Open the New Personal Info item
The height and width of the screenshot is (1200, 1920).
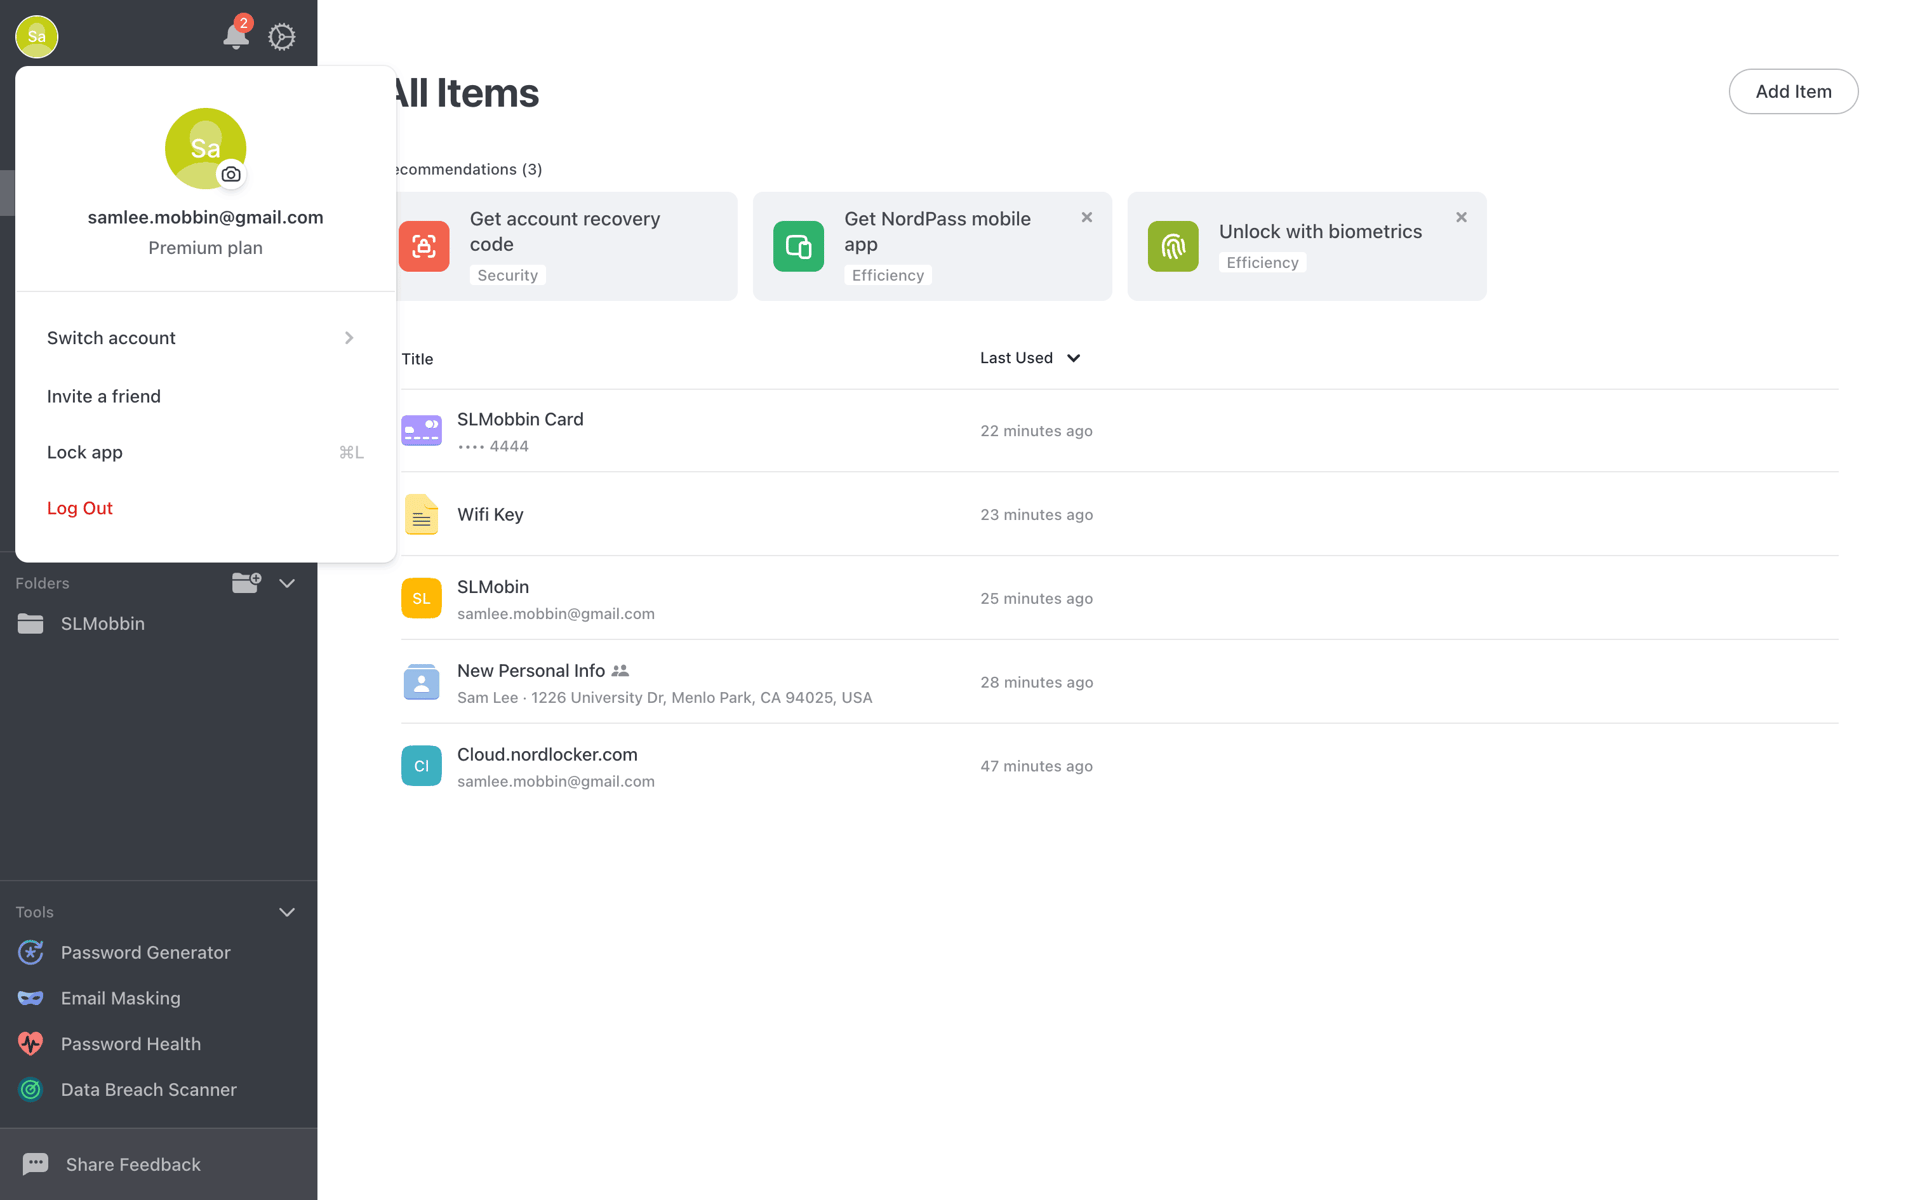click(x=1119, y=682)
